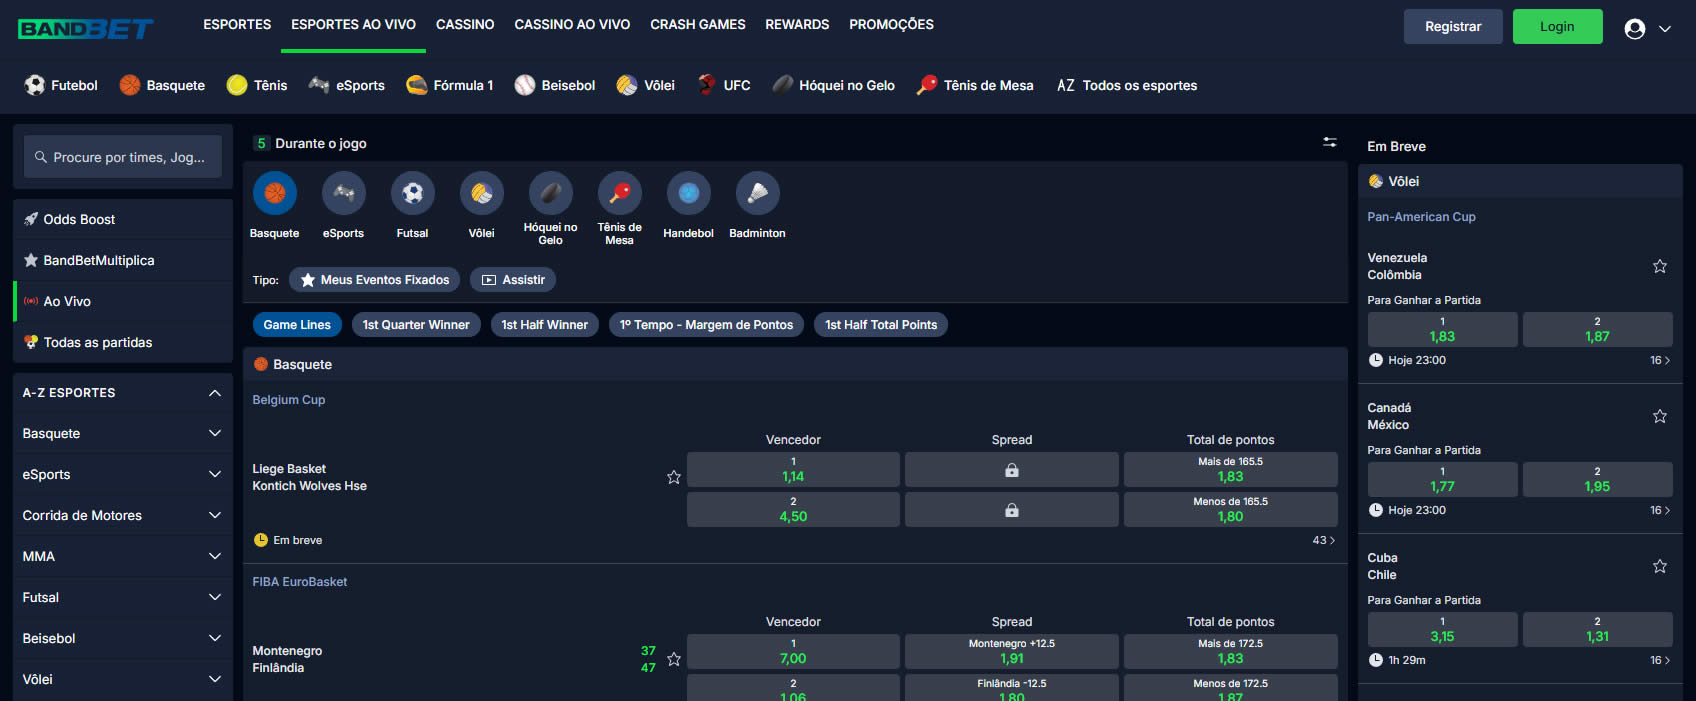The width and height of the screenshot is (1696, 701).
Task: Open Futebol from the sports bar
Action: (61, 85)
